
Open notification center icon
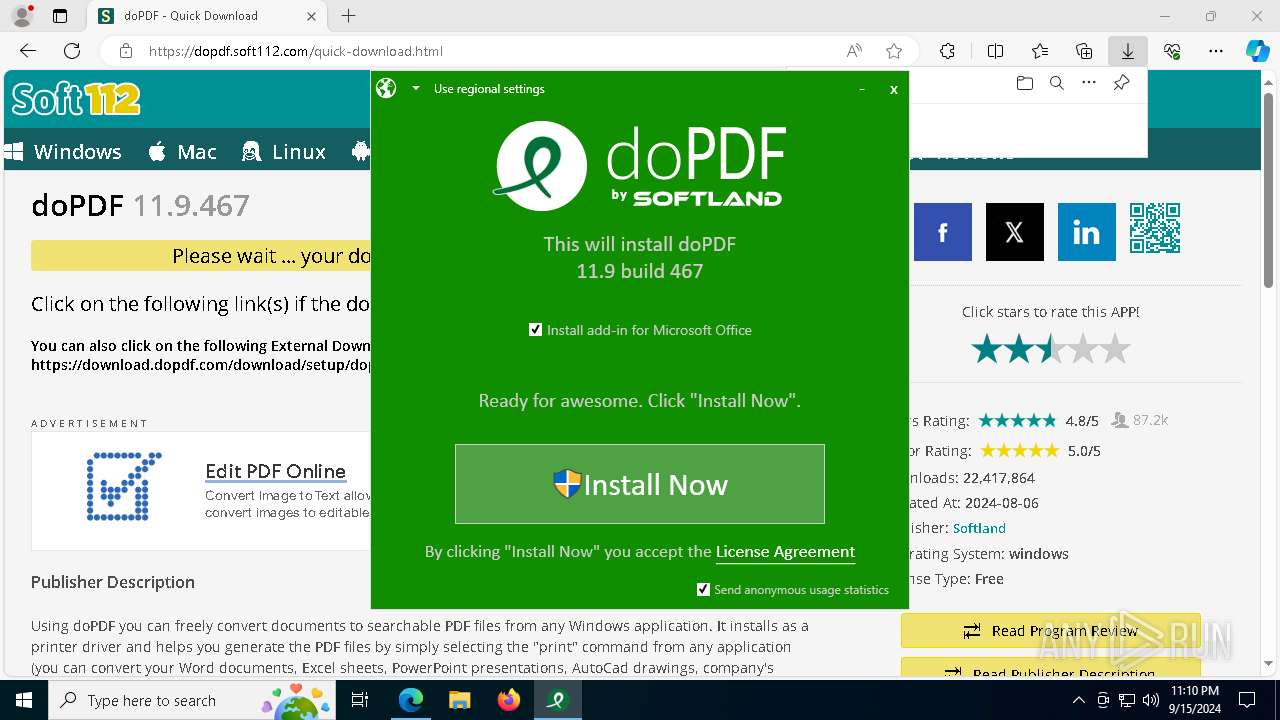[x=1247, y=700]
